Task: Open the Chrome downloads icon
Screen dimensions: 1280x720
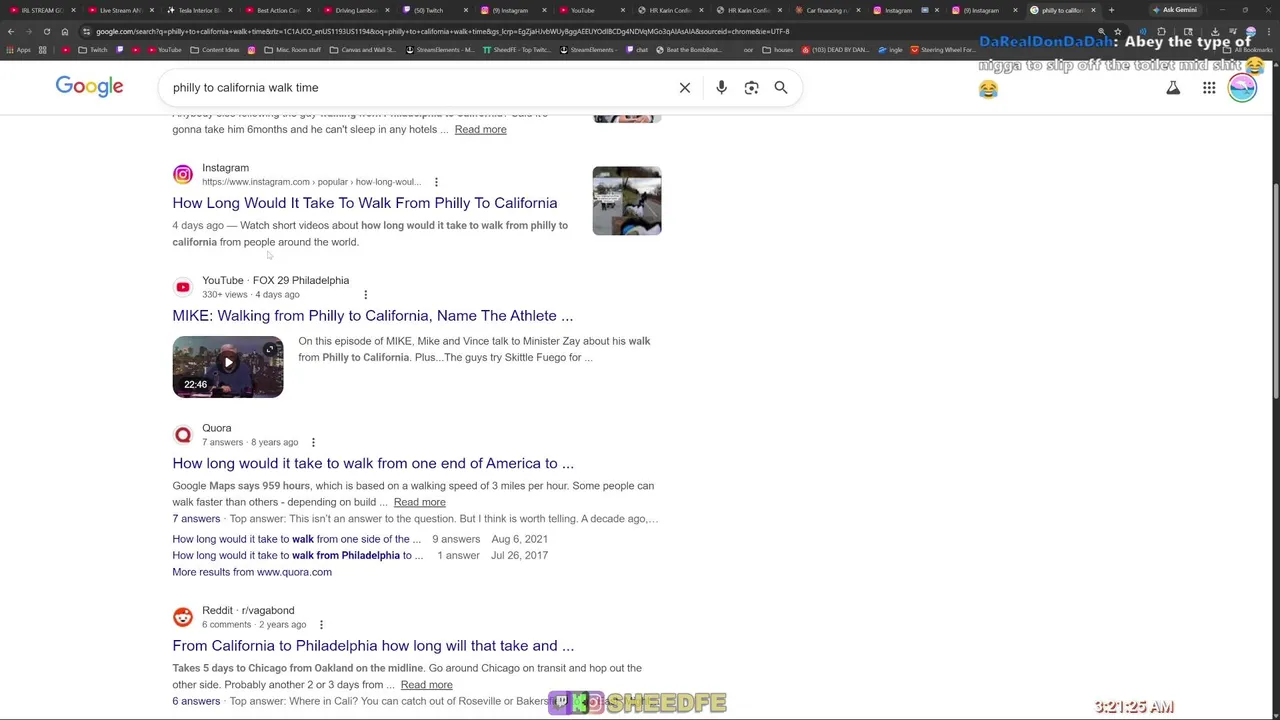Action: (1215, 31)
